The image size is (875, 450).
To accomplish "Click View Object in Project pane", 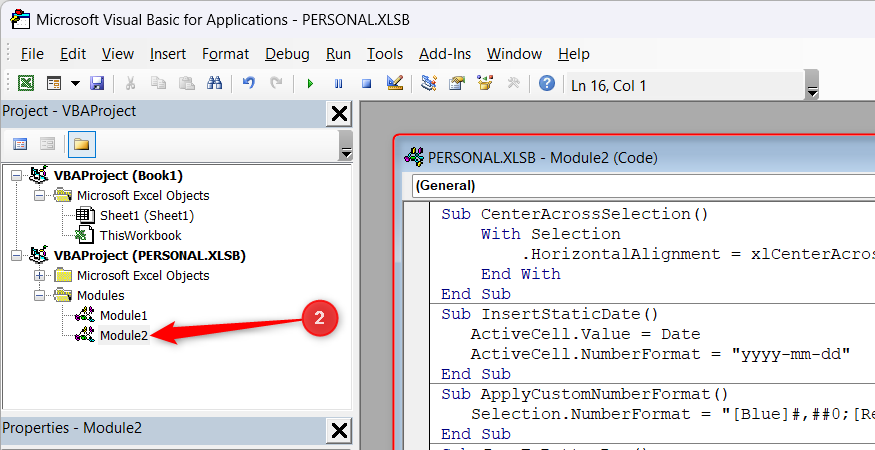I will point(47,145).
